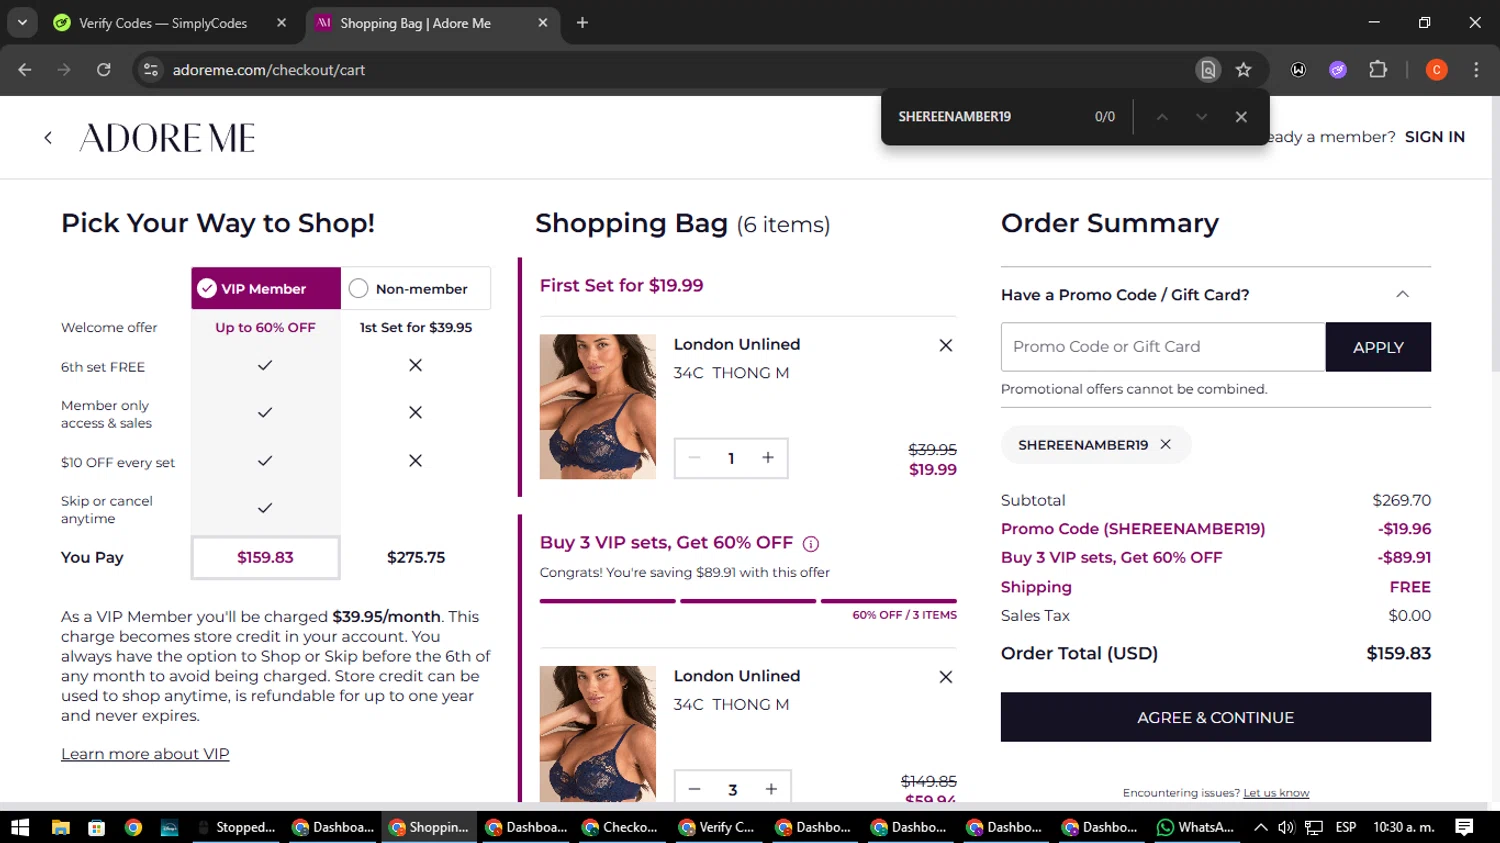Open second London Unlined product thumbnail
Image resolution: width=1500 pixels, height=843 pixels.
click(x=598, y=734)
